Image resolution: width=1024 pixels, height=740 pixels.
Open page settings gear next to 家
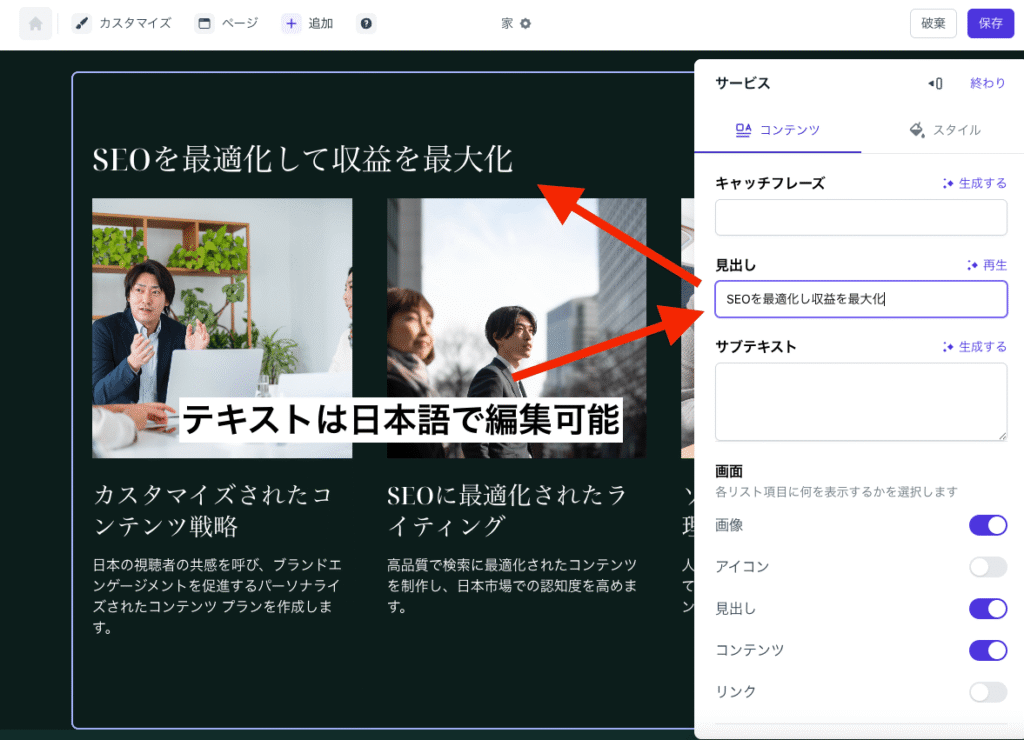coord(525,24)
